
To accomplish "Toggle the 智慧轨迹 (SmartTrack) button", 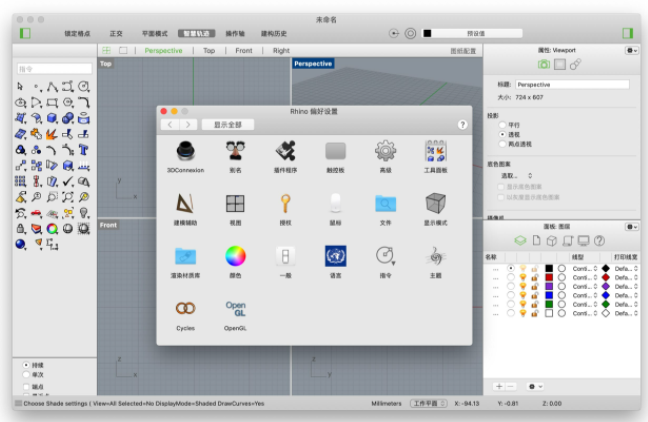I will [196, 33].
